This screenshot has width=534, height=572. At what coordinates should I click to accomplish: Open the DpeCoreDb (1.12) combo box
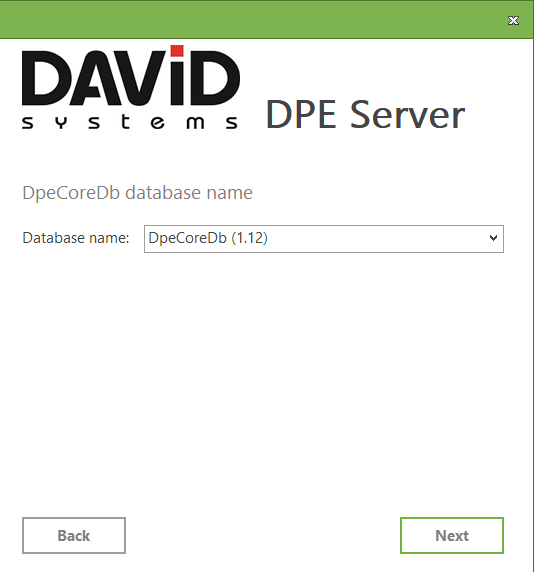324,239
